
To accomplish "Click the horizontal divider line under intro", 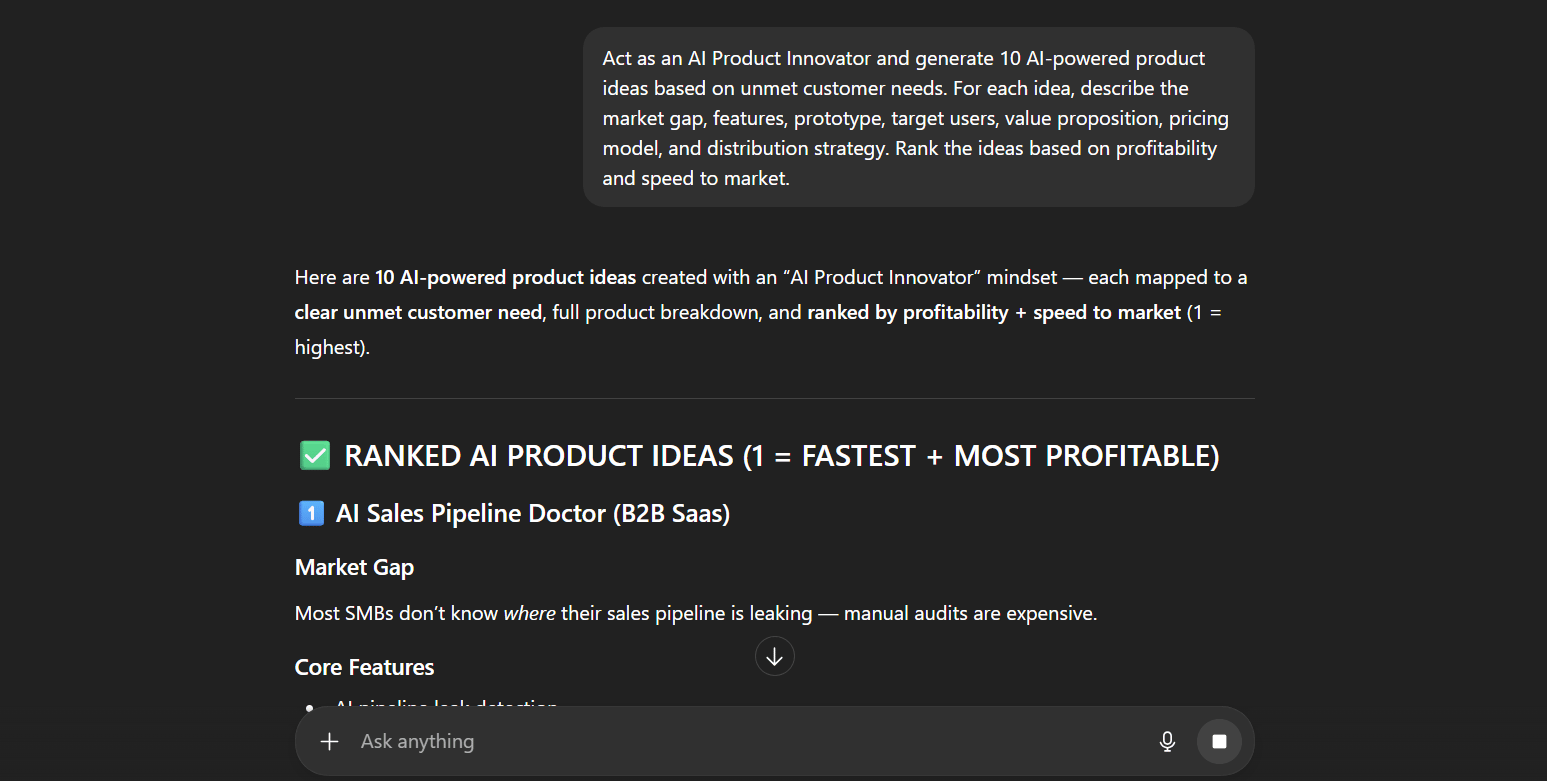I will [774, 398].
